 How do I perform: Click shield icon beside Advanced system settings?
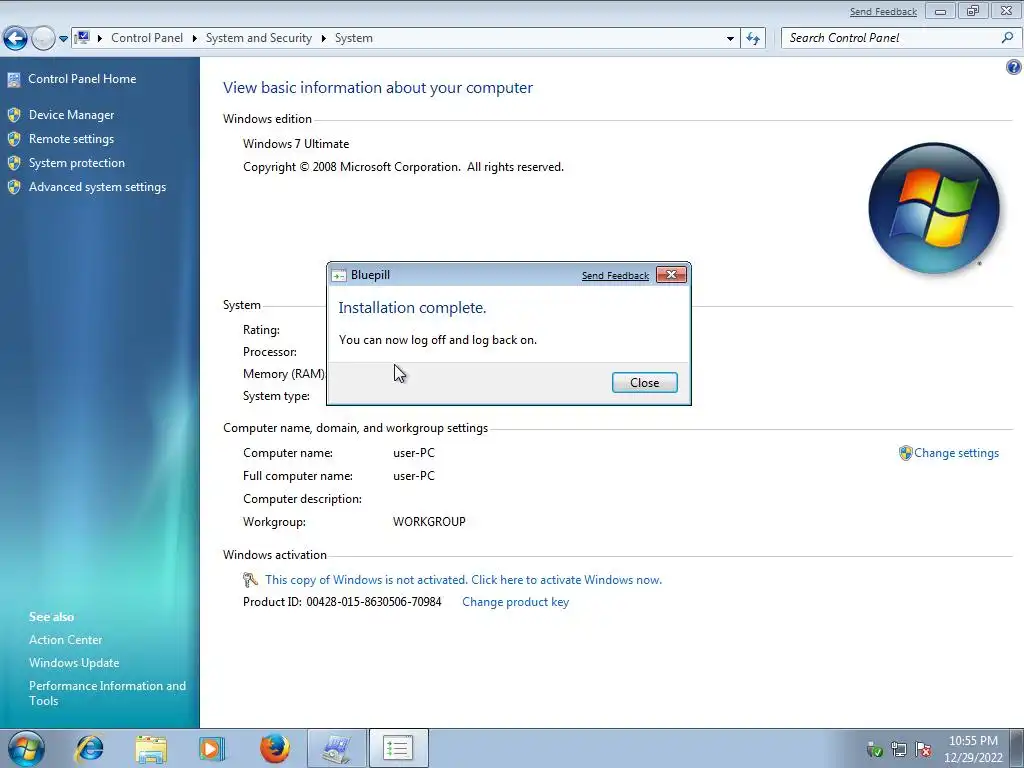click(x=14, y=187)
